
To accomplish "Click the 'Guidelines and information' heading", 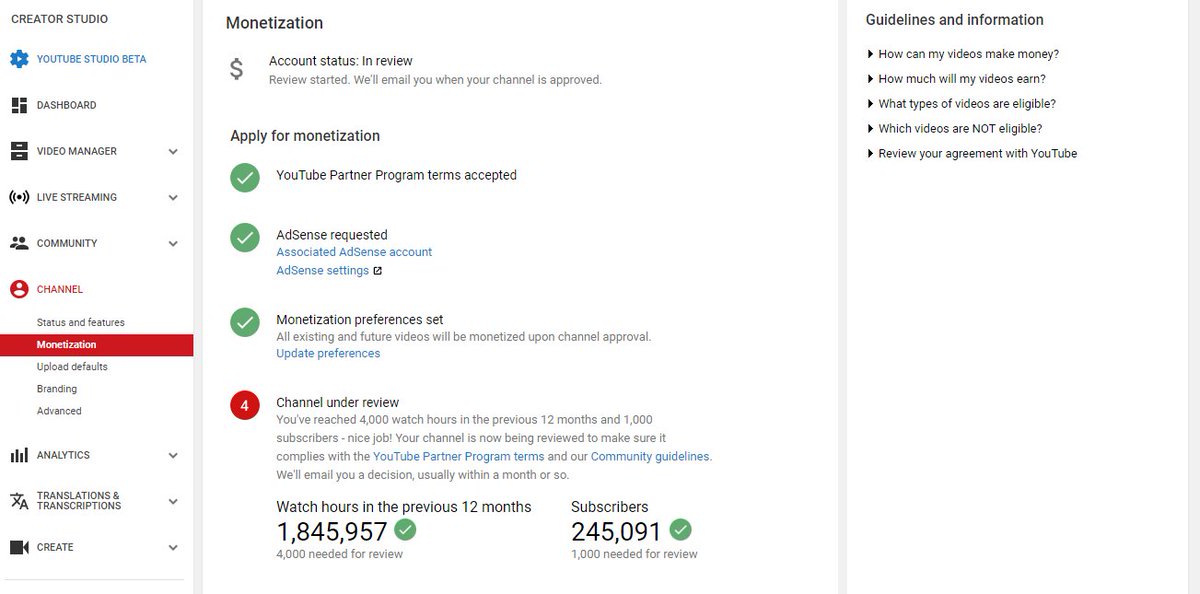I will (954, 20).
